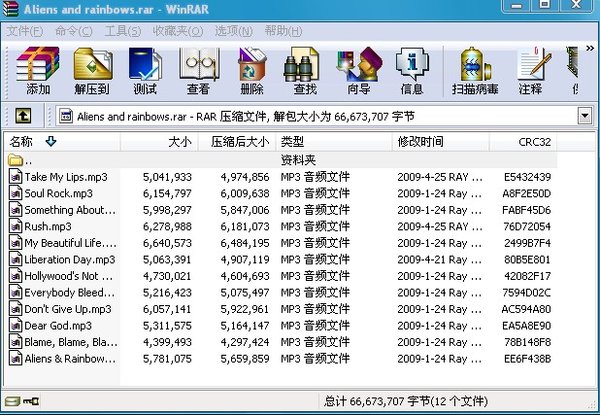Select the file name 'Something About…'

click(x=70, y=210)
